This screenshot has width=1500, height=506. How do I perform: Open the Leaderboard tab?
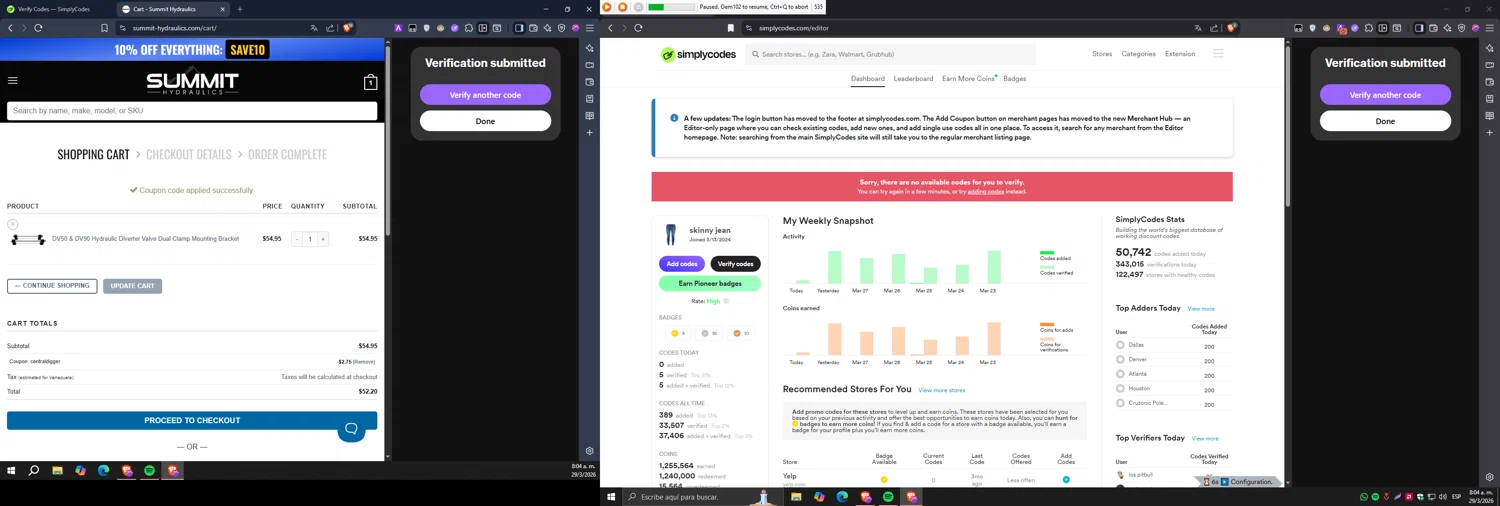point(913,78)
